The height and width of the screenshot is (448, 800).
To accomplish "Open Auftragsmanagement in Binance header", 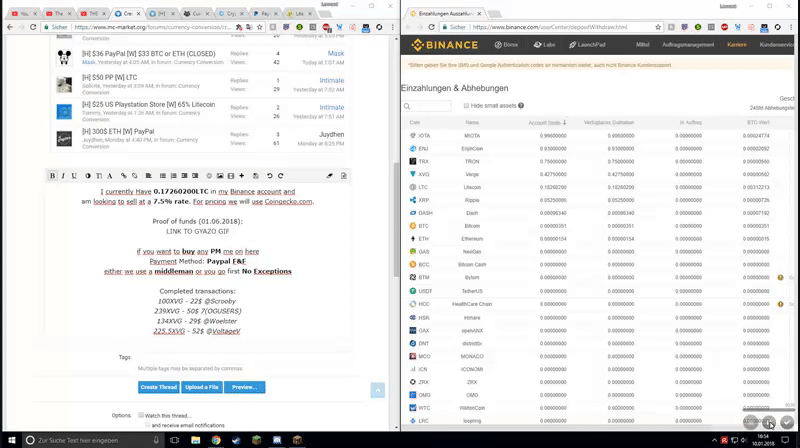I will (688, 45).
